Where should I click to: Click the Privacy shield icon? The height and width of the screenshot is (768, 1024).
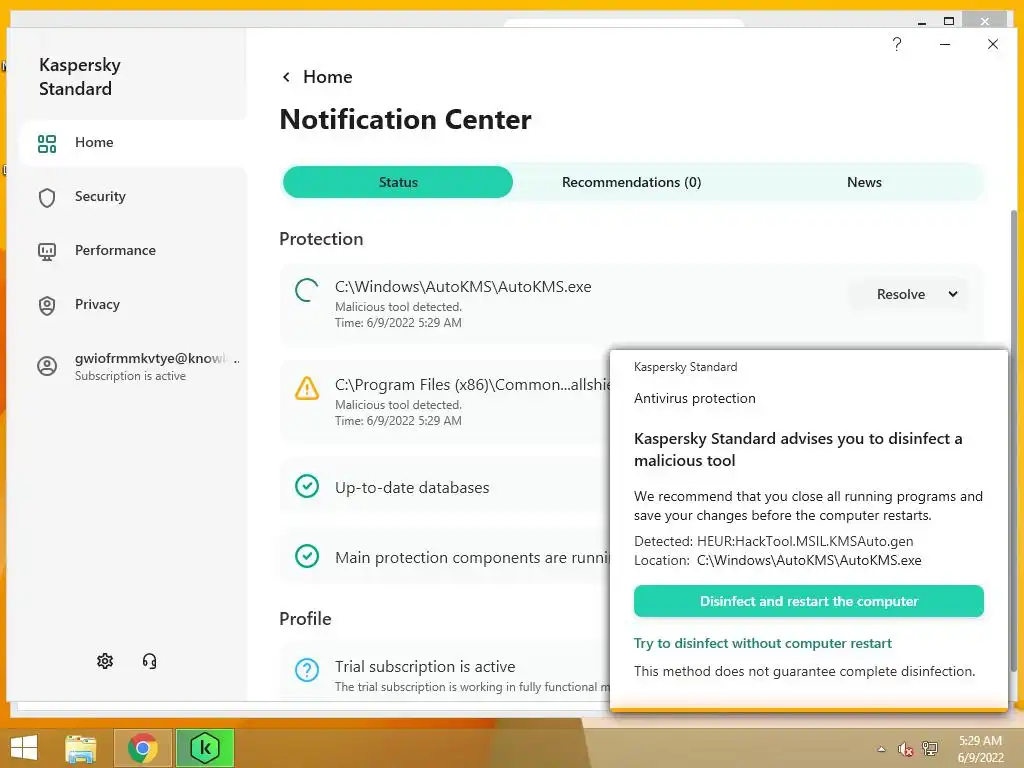(47, 306)
